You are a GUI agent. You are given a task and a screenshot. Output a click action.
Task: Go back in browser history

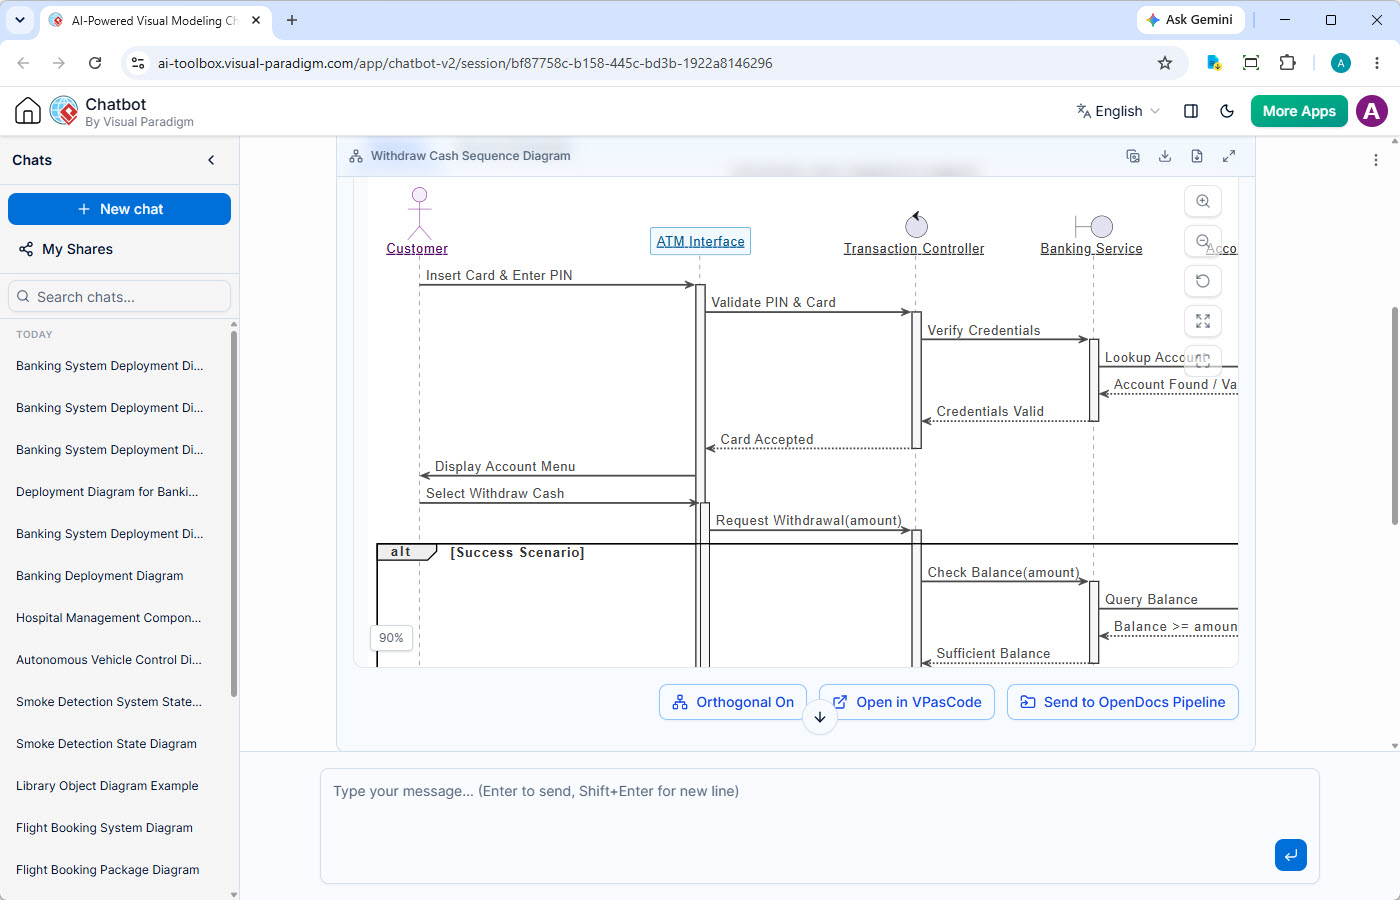pos(23,63)
